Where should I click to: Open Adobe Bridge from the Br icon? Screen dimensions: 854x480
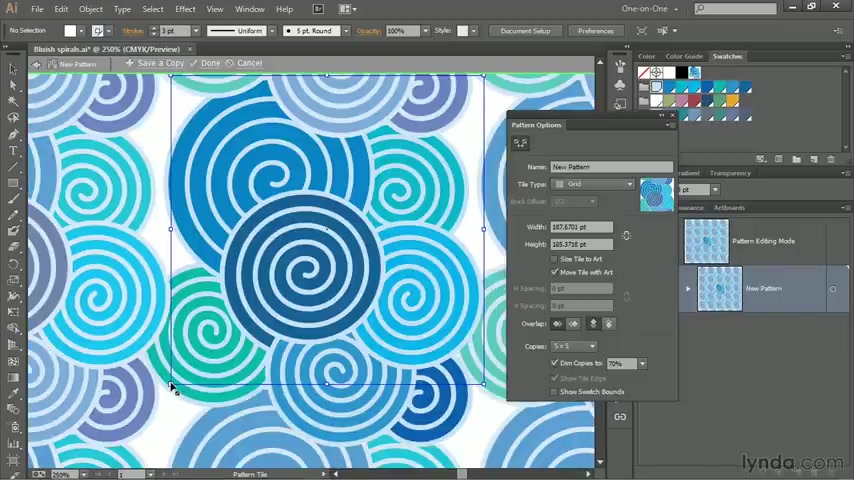[x=318, y=9]
